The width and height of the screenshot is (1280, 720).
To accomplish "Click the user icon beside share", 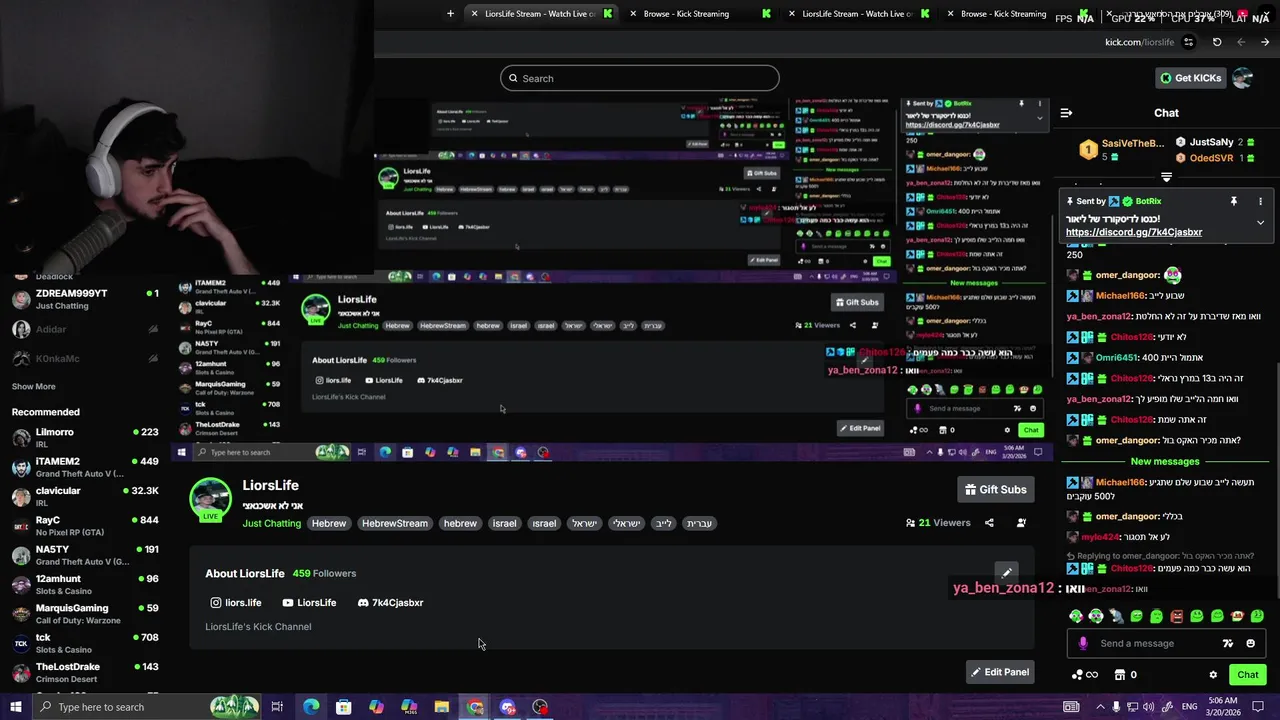I will 1021,523.
